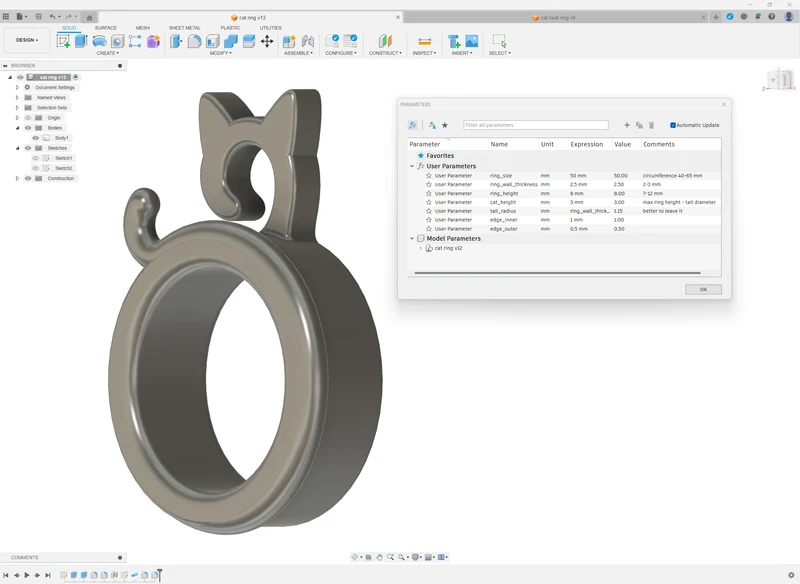Select the Move/Copy arrows tool
Image resolution: width=800 pixels, height=584 pixels.
(x=267, y=41)
